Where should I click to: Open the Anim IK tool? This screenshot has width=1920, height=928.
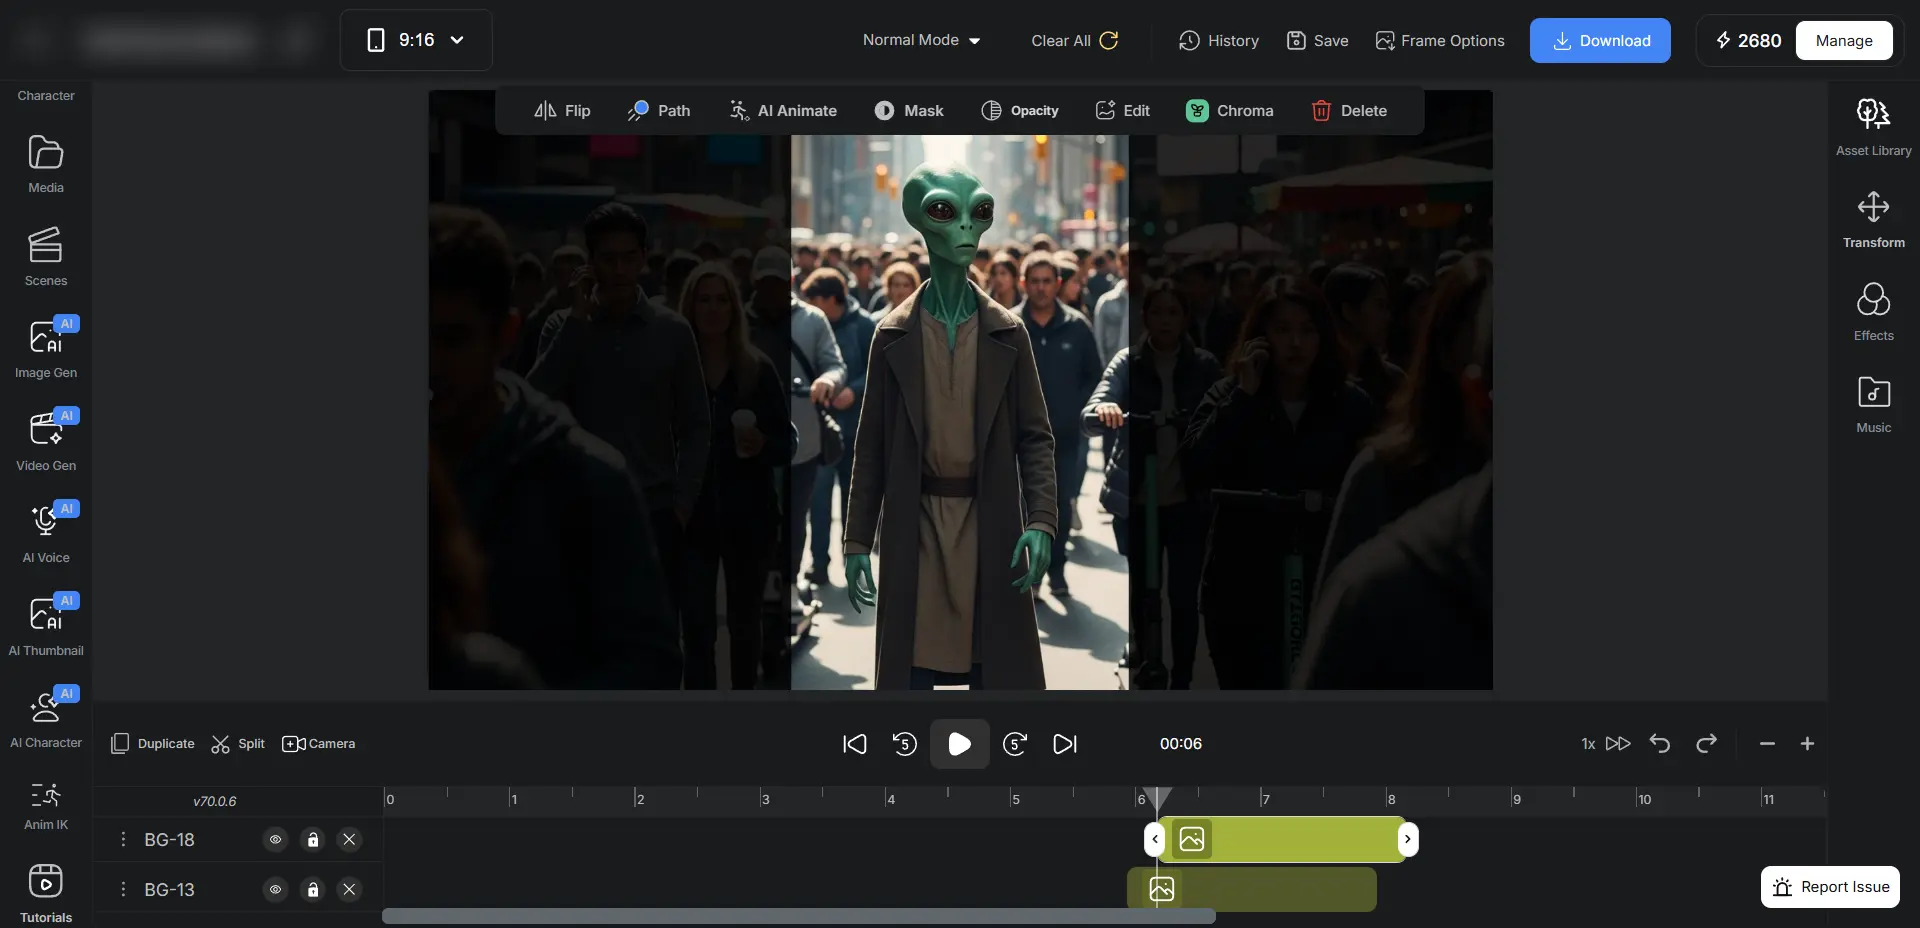pyautogui.click(x=46, y=807)
